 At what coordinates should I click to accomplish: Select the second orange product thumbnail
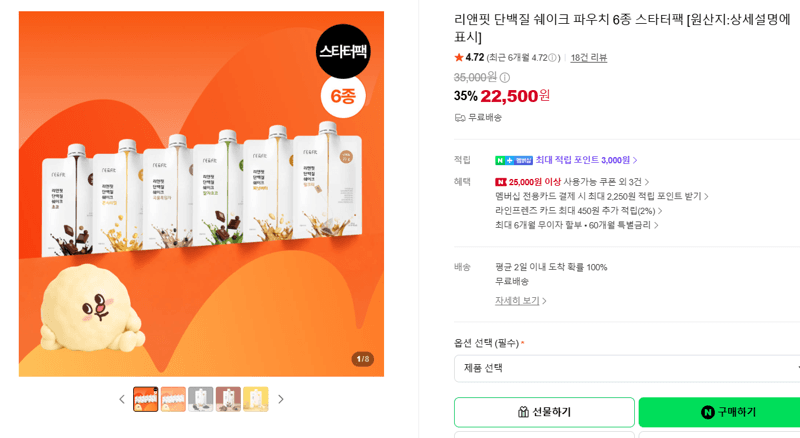(x=173, y=399)
